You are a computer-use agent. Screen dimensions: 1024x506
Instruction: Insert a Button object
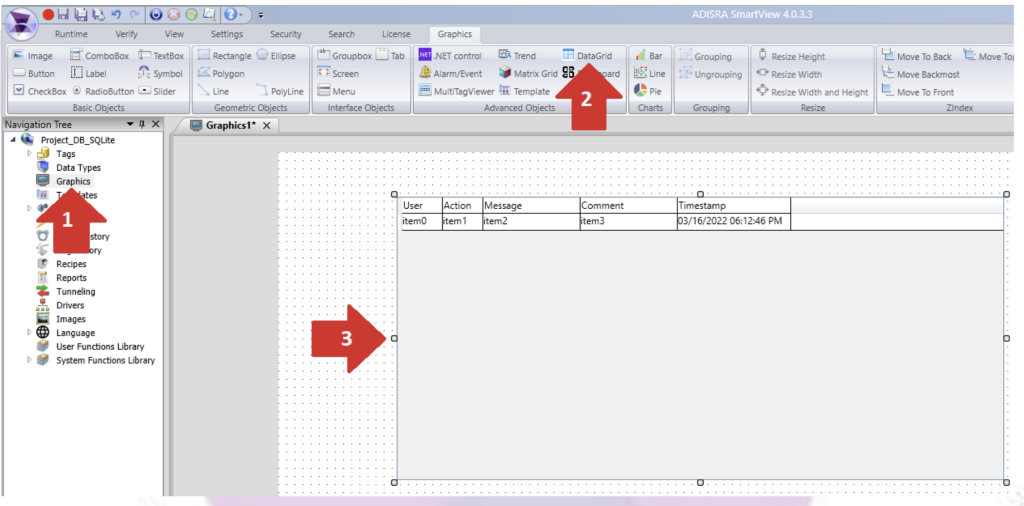[35, 74]
